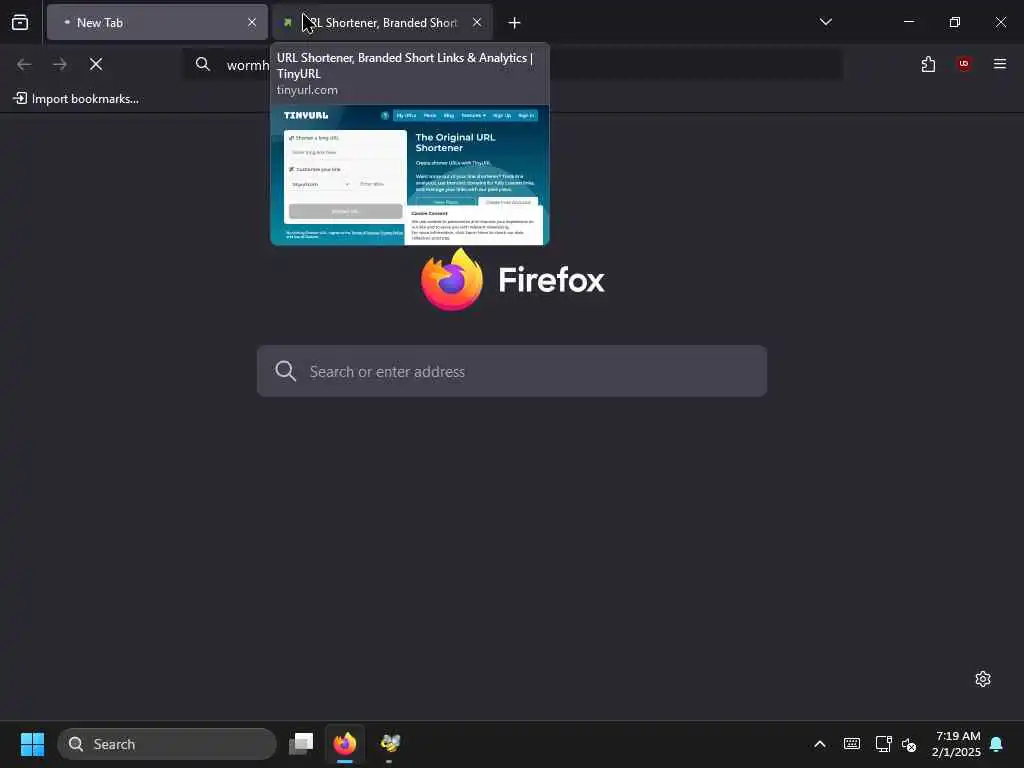The height and width of the screenshot is (768, 1024).
Task: Open the muted volume tray icon
Action: [x=909, y=744]
